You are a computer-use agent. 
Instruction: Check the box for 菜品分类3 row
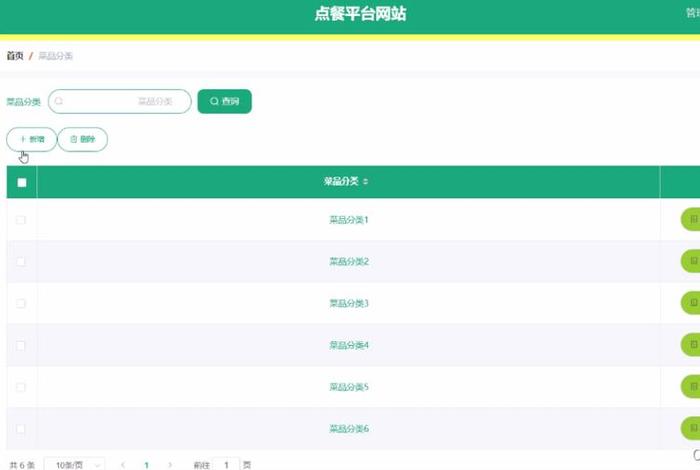pyautogui.click(x=21, y=304)
